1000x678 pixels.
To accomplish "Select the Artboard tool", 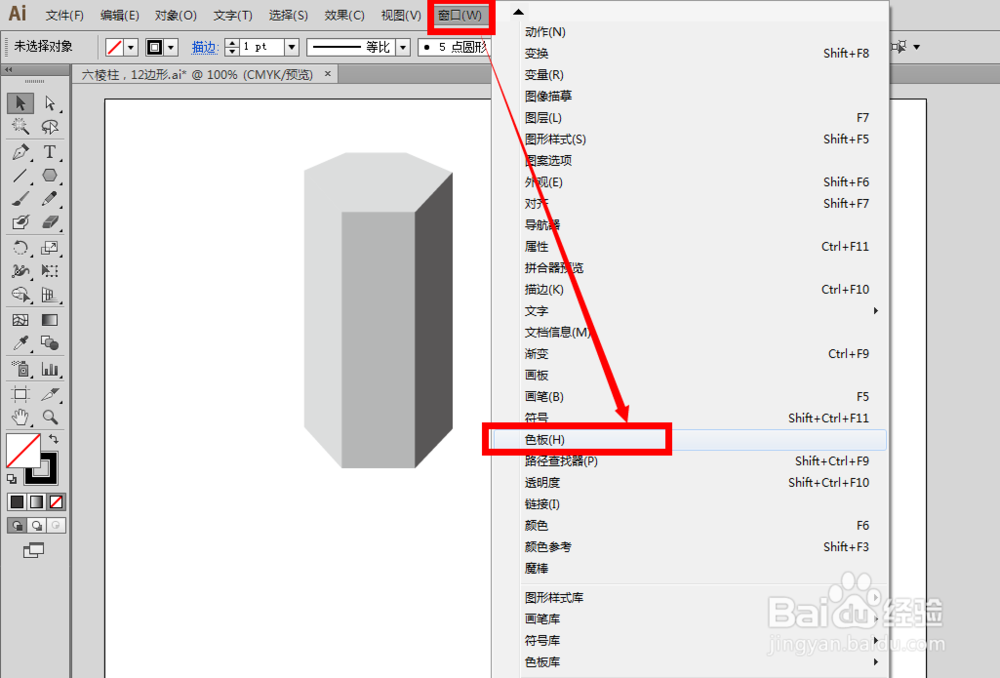I will pyautogui.click(x=20, y=394).
